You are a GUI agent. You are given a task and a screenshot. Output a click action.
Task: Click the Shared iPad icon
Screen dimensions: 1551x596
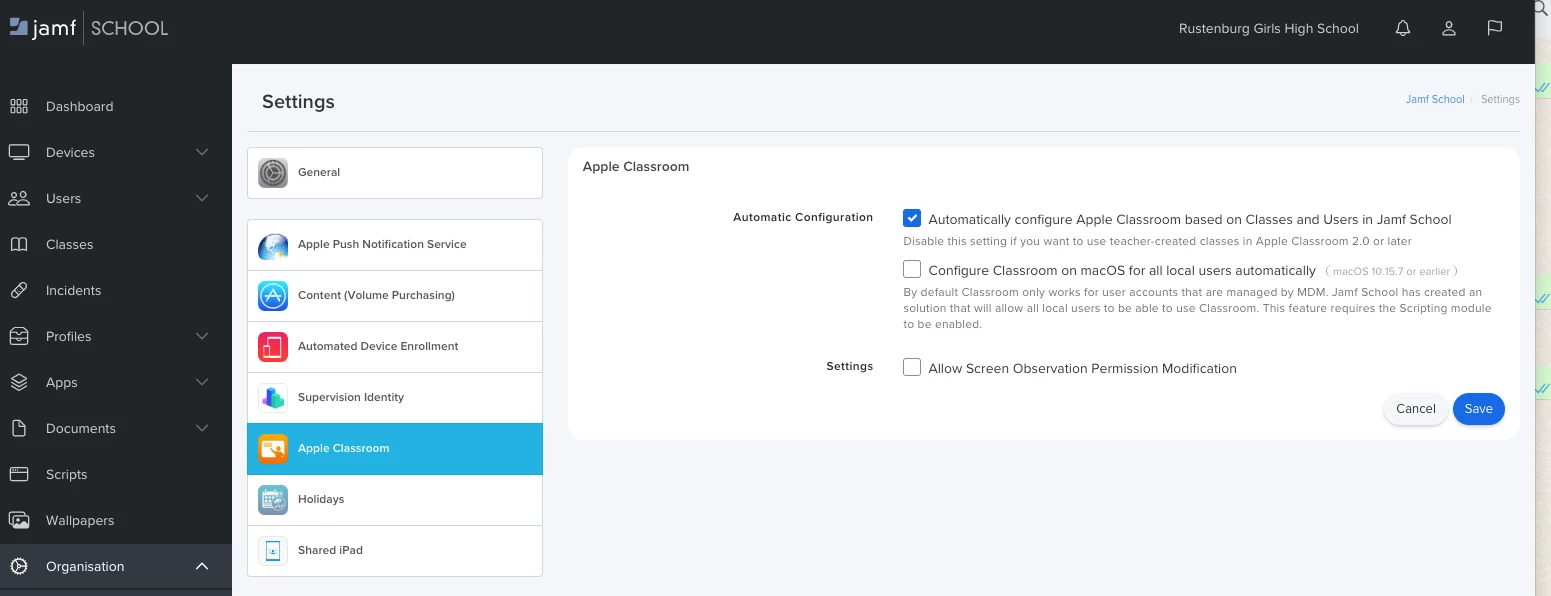coord(273,551)
